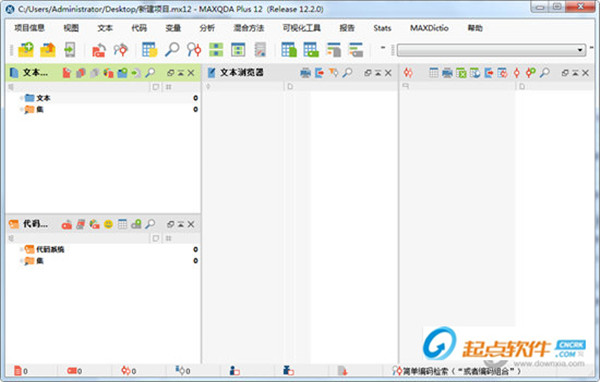
Task: Open the 混合方法 menu
Action: click(x=249, y=28)
